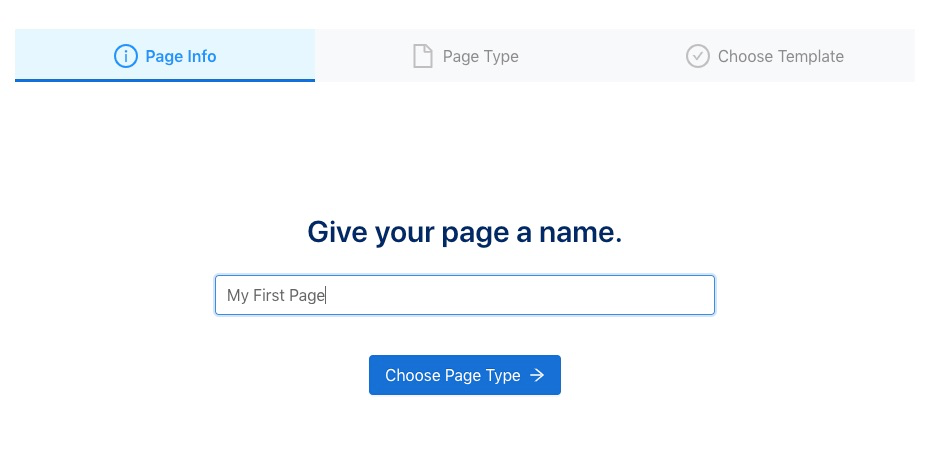Screen dimensions: 932x455
Task: Click the word "First" in the name field
Action: click(x=269, y=295)
